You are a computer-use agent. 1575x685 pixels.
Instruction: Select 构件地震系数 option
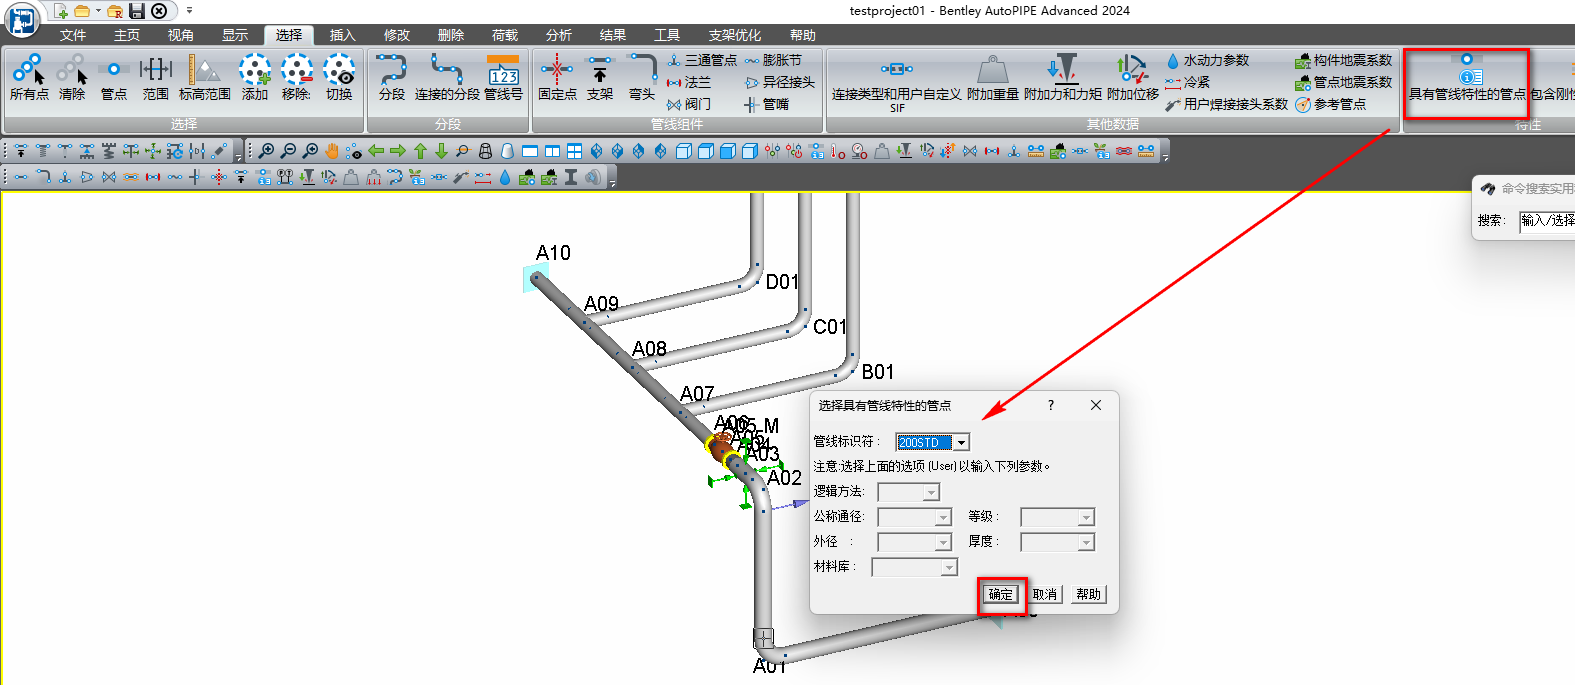point(1344,60)
